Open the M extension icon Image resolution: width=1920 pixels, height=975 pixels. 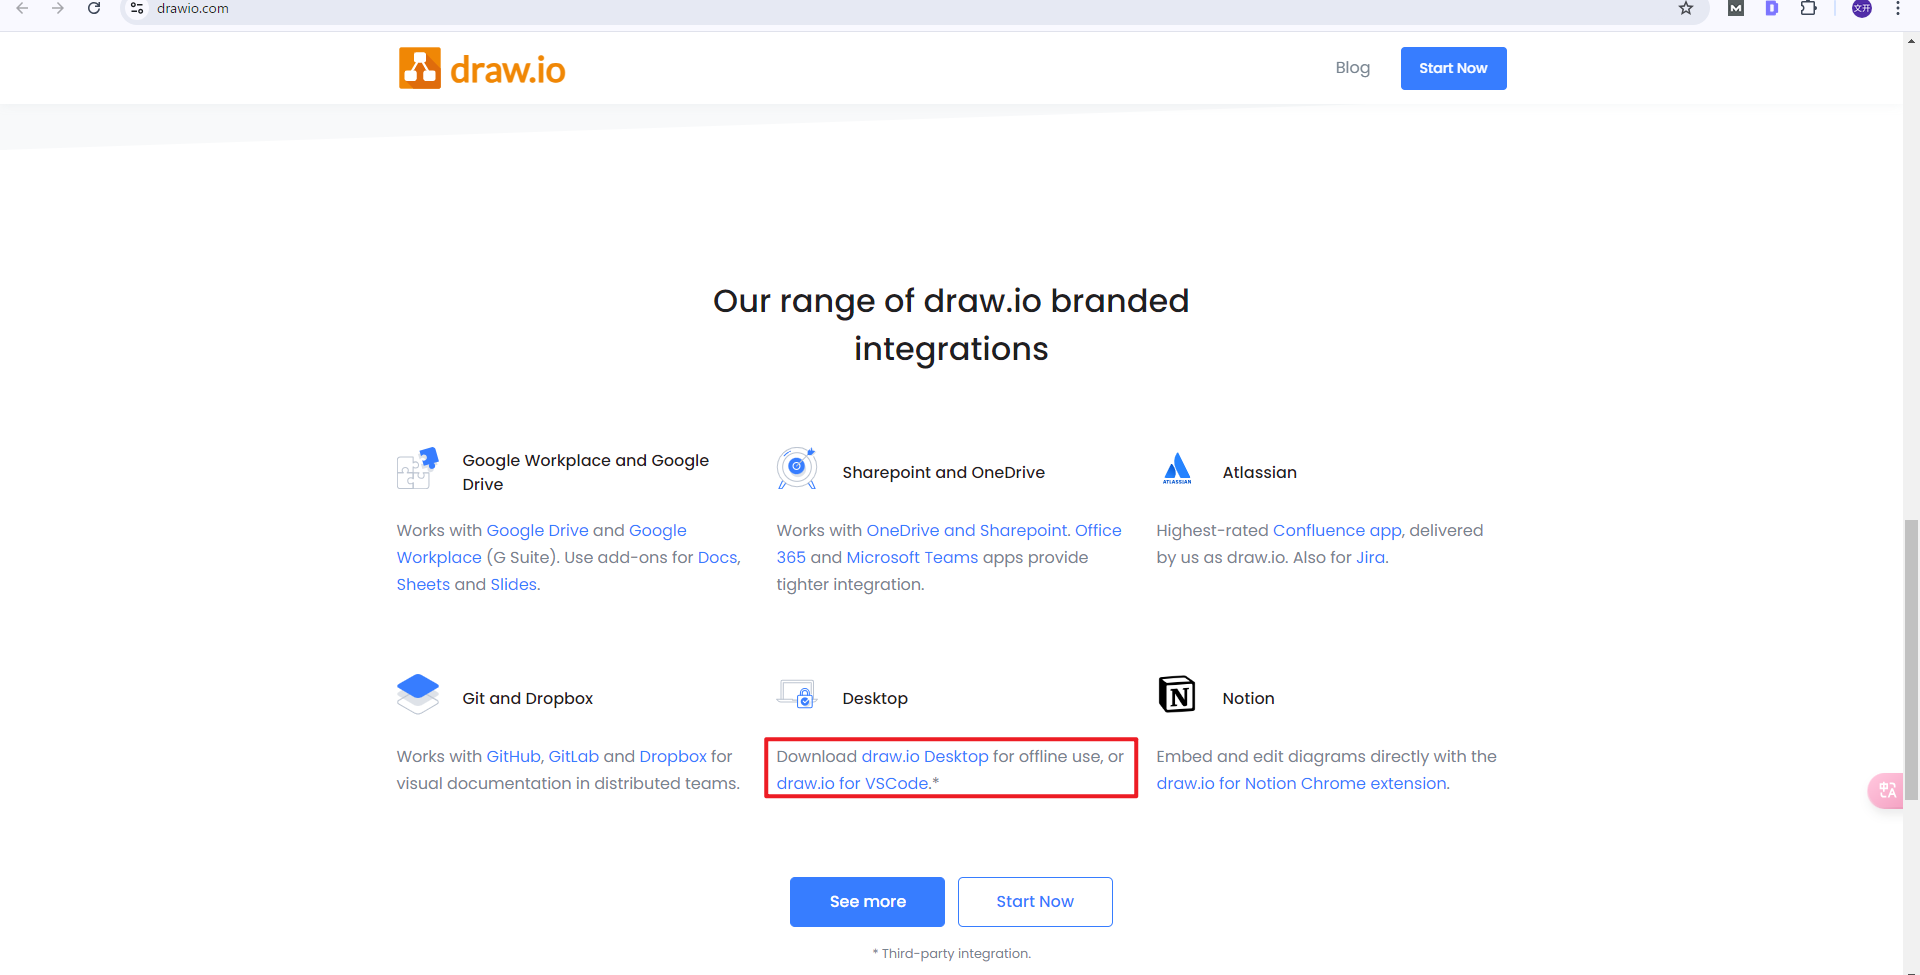click(x=1736, y=9)
